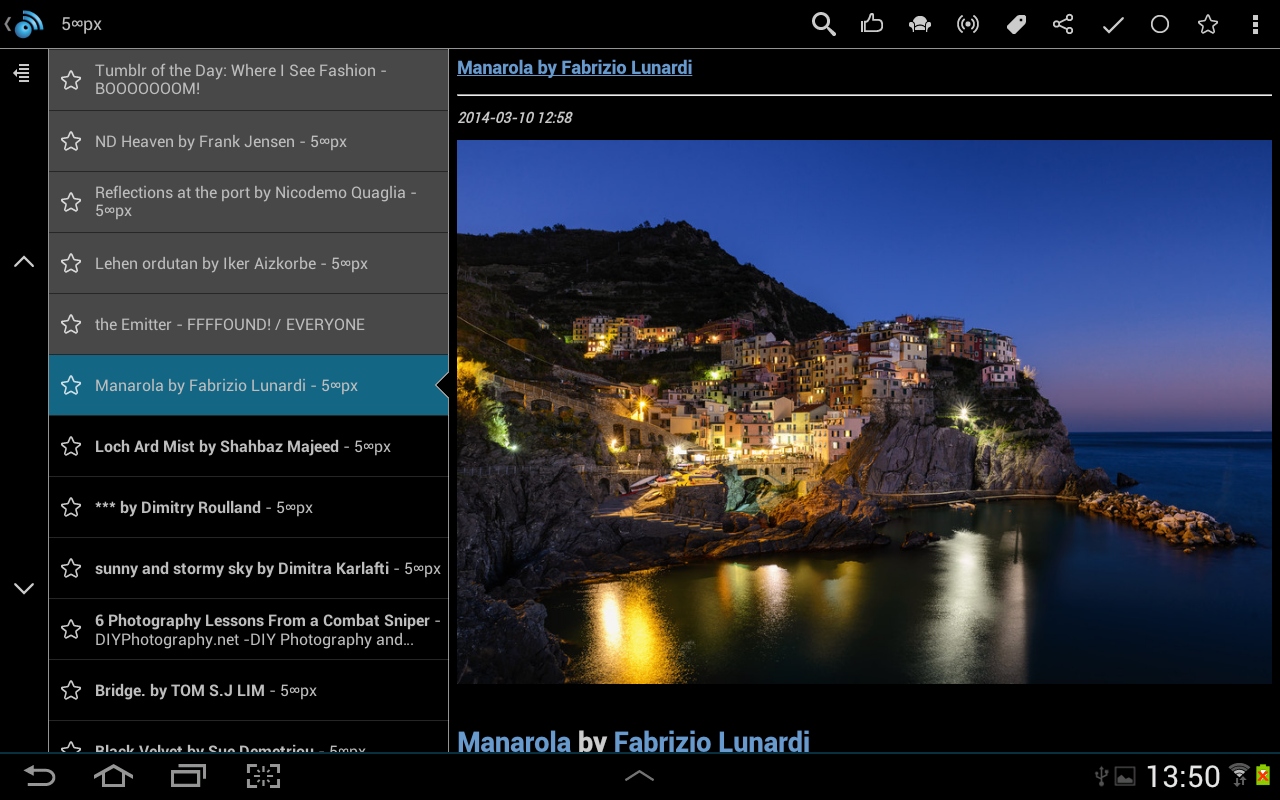Tag the article using the label icon
1280x800 pixels.
pos(1015,23)
